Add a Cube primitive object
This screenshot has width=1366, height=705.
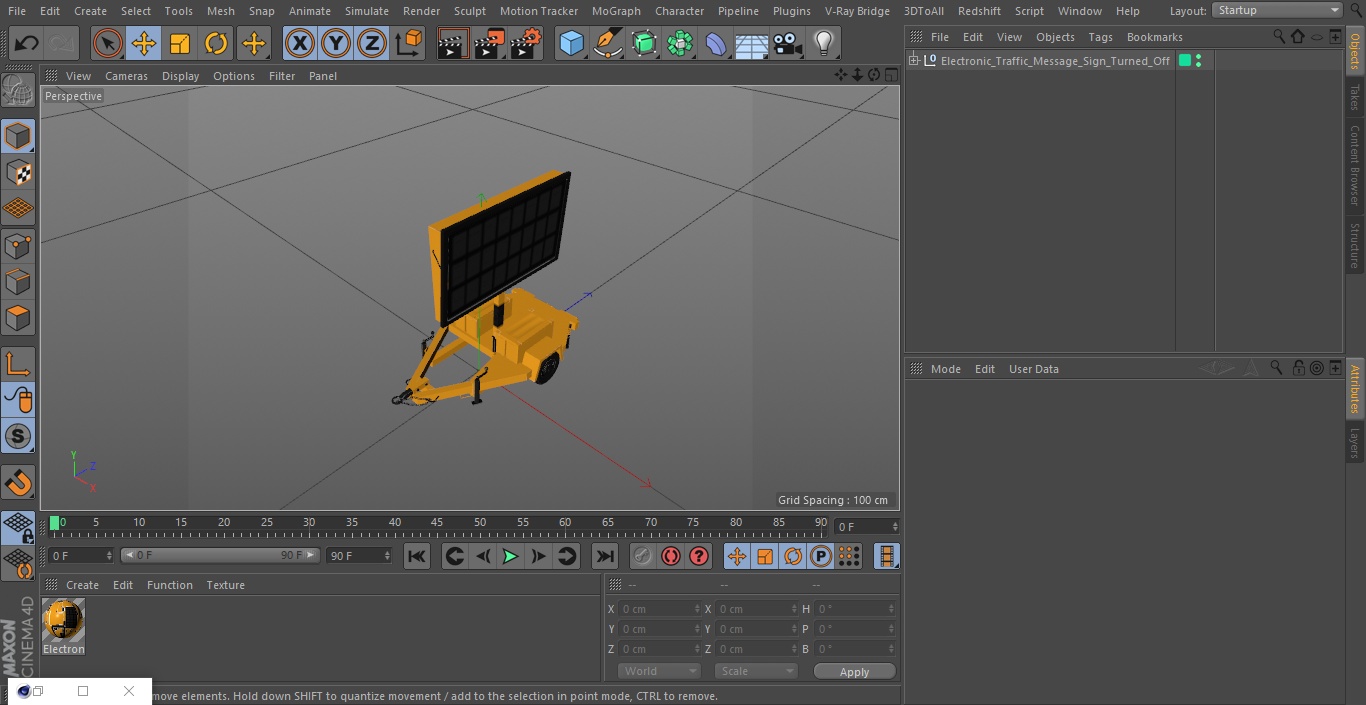tap(572, 44)
